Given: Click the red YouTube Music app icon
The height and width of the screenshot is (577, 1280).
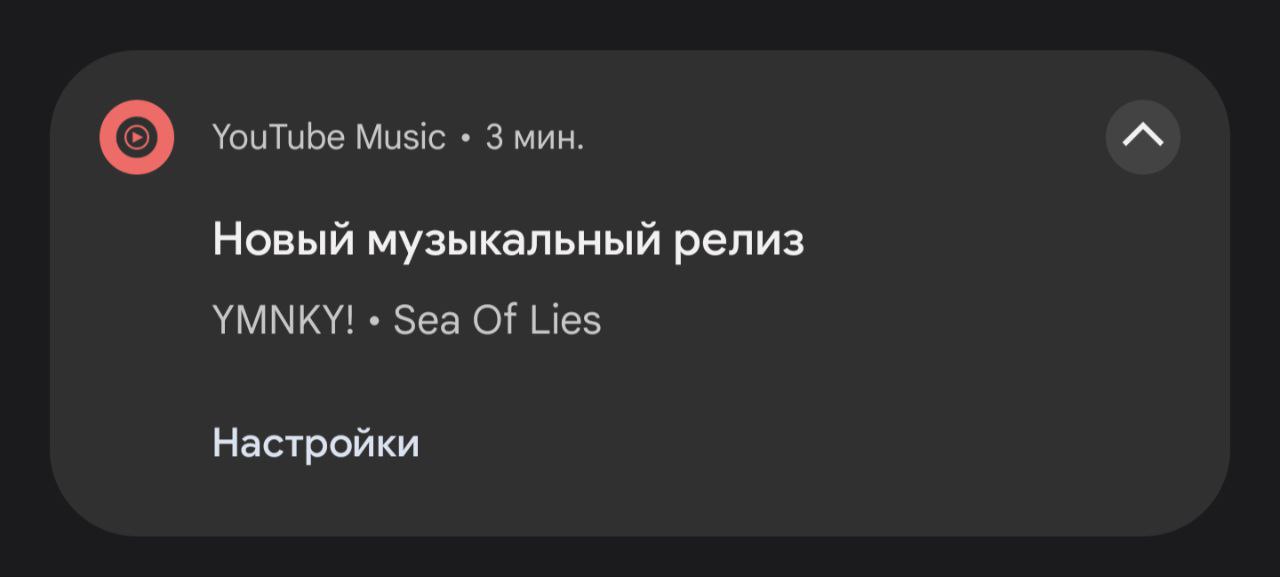Looking at the screenshot, I should 137,137.
